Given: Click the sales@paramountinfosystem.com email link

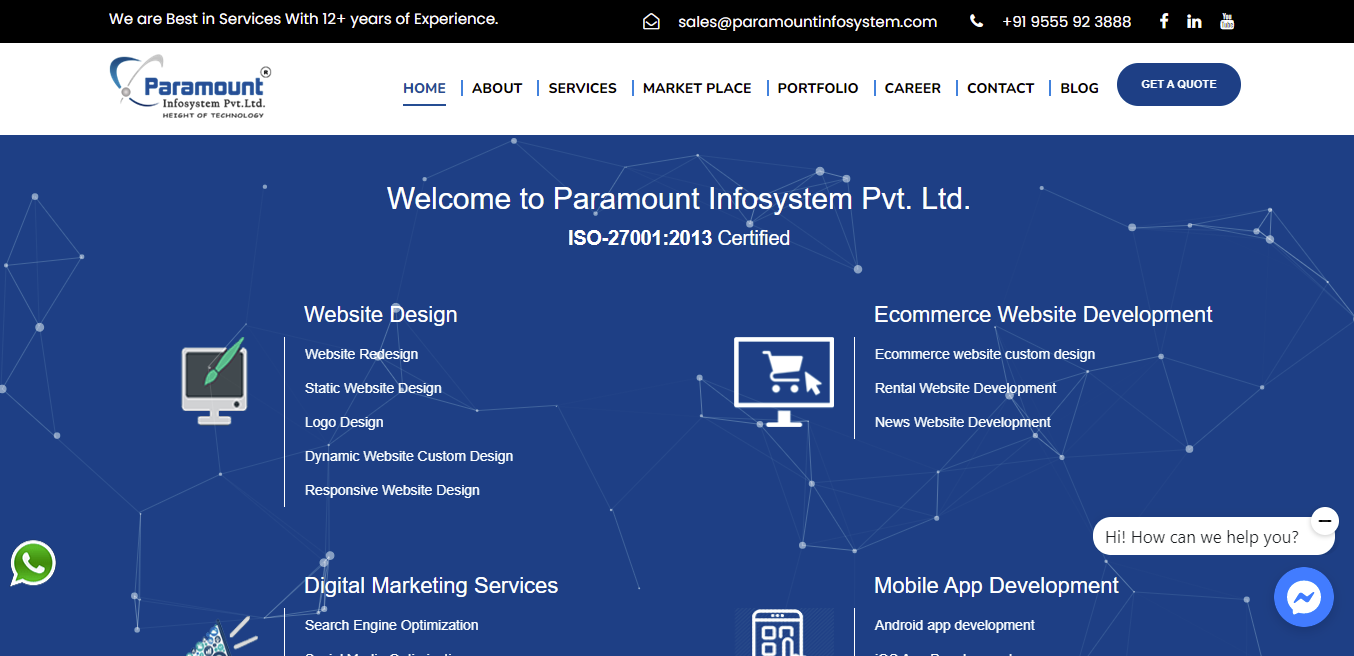Looking at the screenshot, I should [x=807, y=21].
